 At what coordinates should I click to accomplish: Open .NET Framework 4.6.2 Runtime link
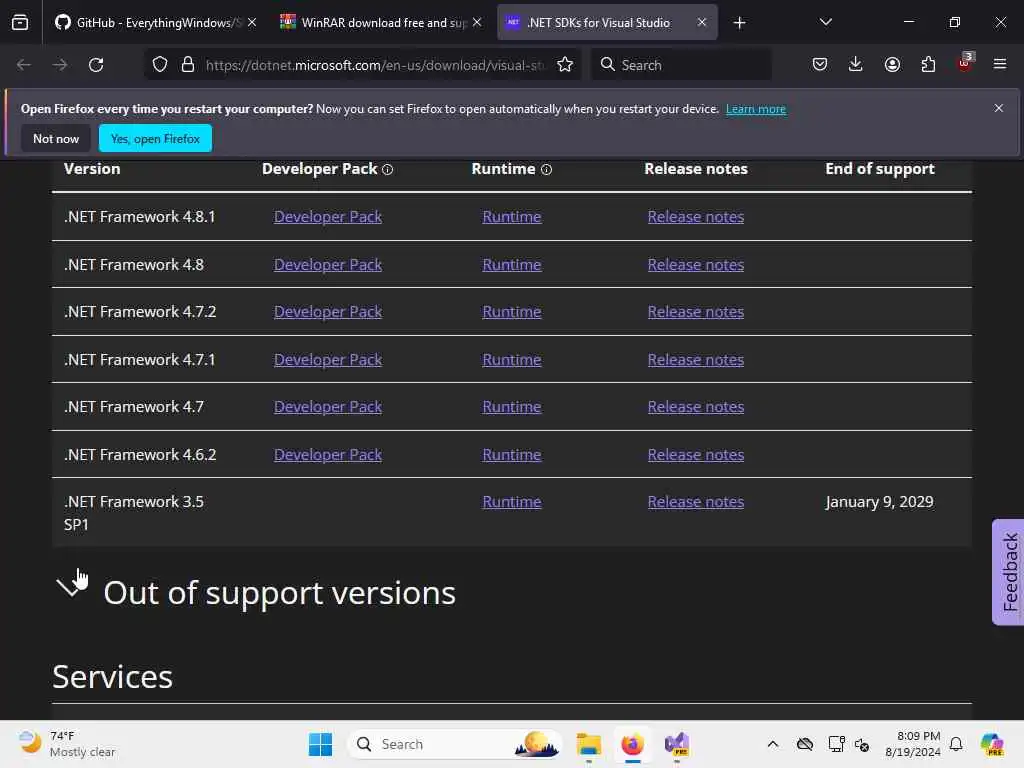pos(512,455)
